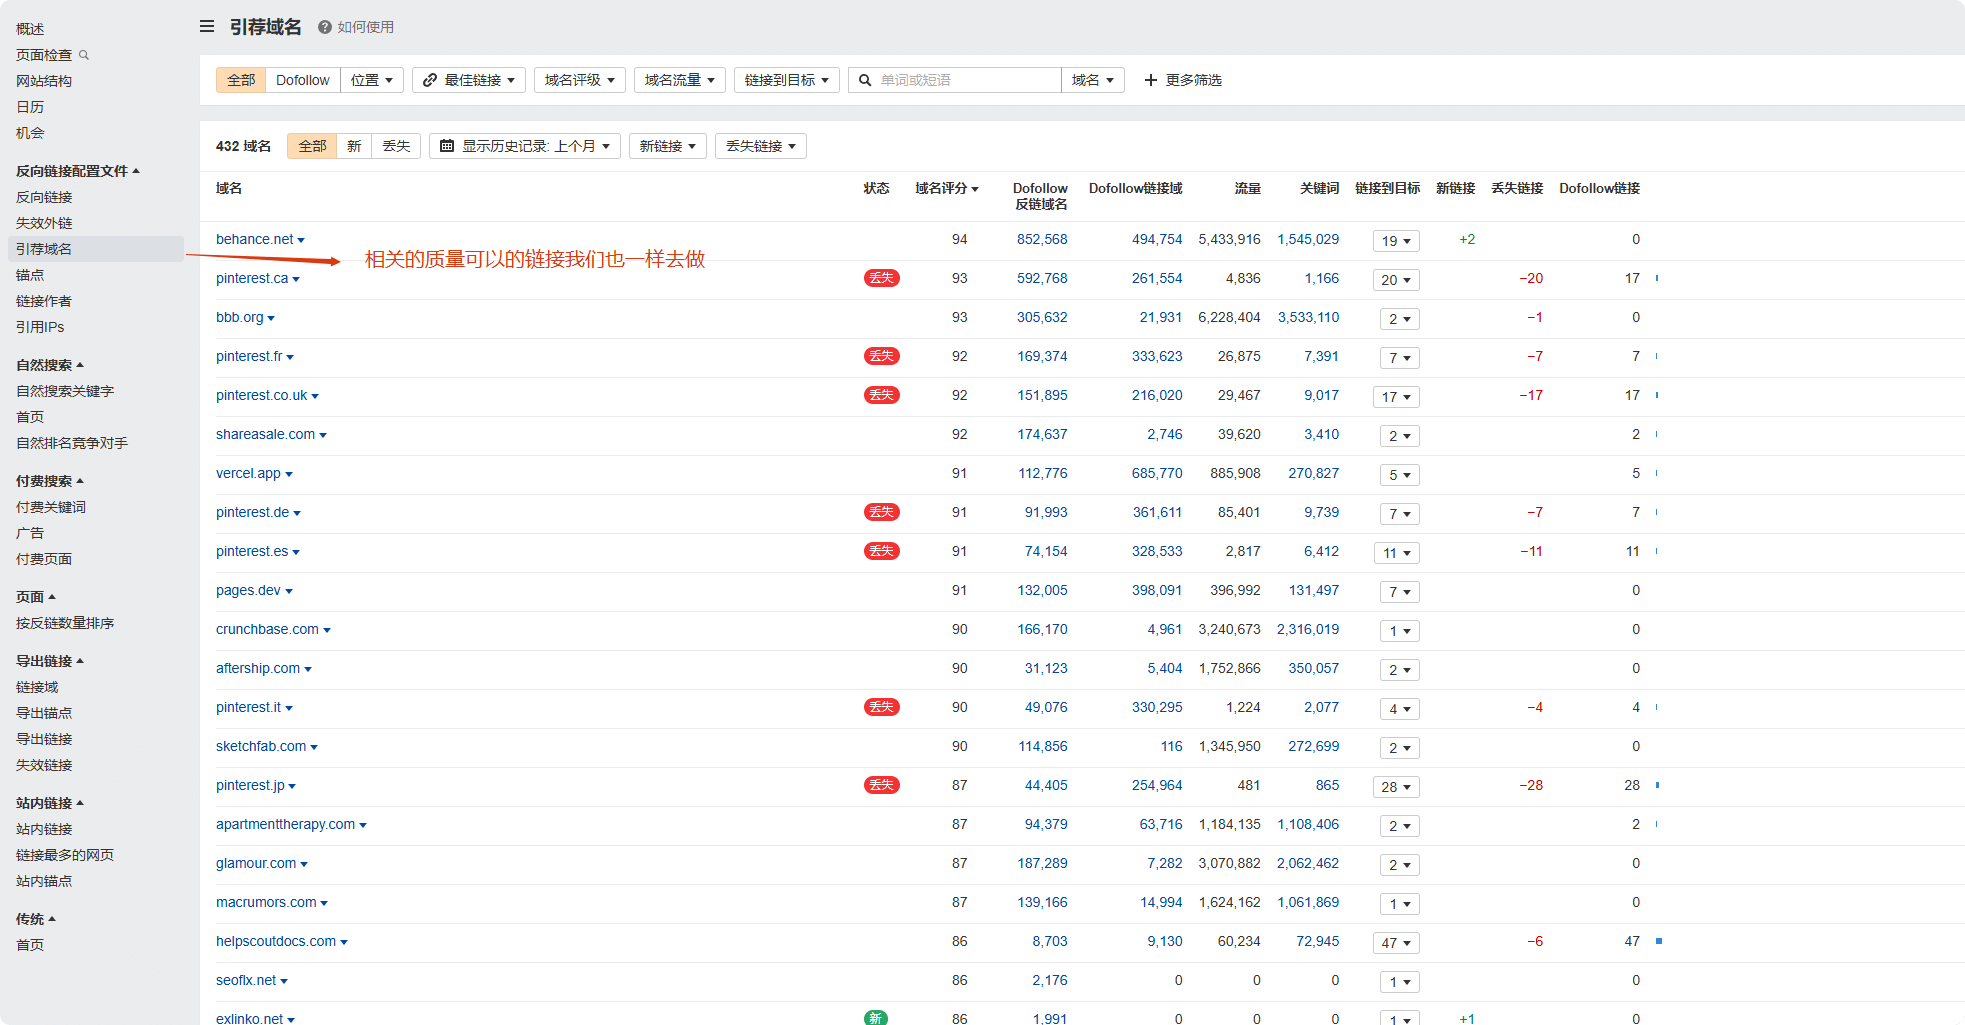Open the 域名评级 dropdown
Screen dimensions: 1965x1025
pos(579,80)
